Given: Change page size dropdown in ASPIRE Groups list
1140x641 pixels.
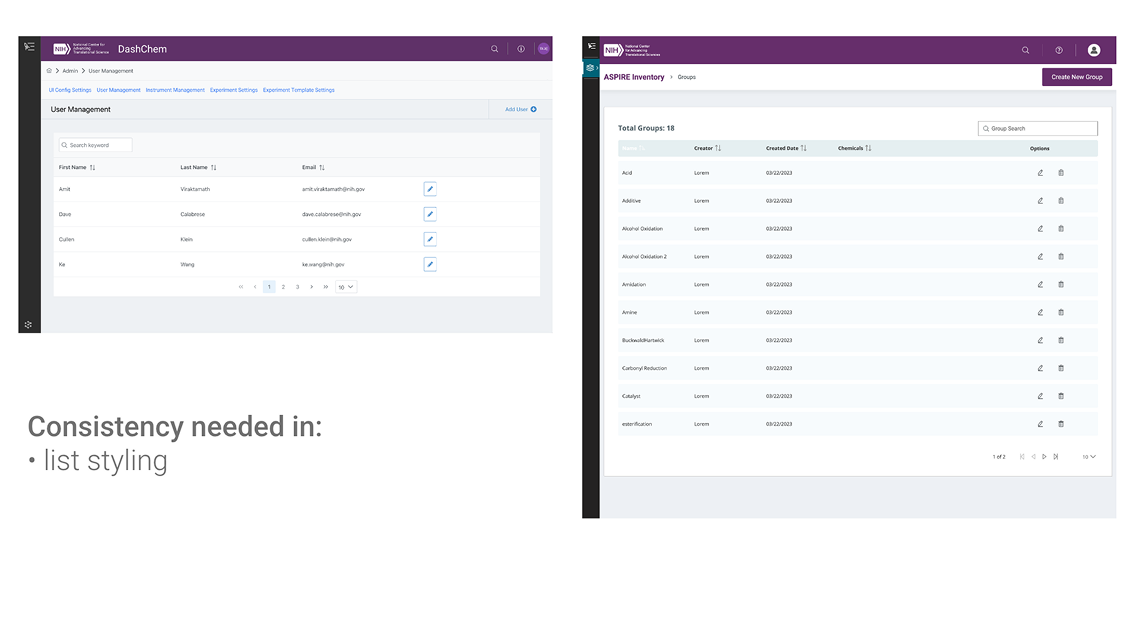Looking at the screenshot, I should (x=1086, y=456).
